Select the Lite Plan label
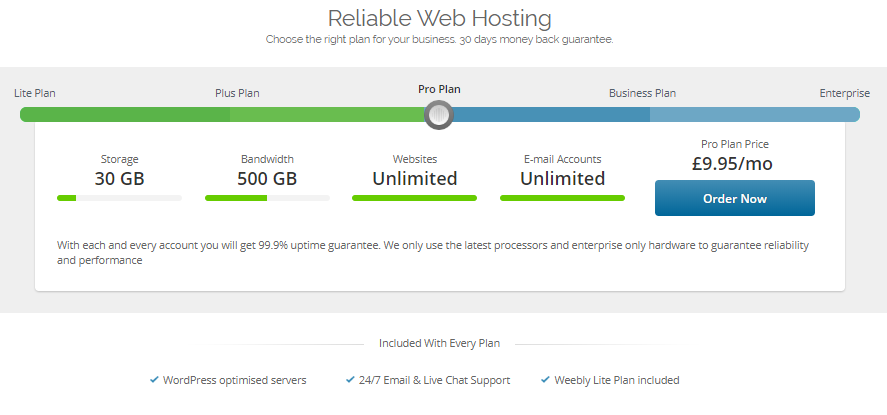Viewport: 887px width, 415px height. [35, 93]
